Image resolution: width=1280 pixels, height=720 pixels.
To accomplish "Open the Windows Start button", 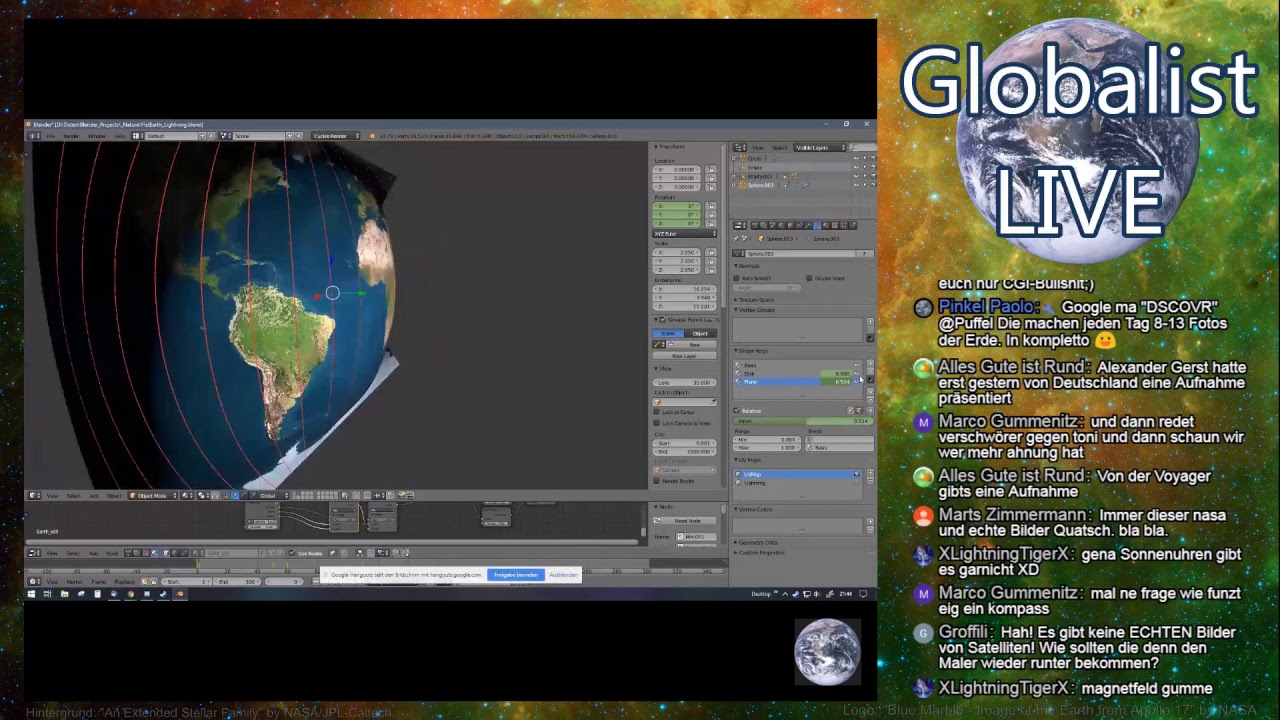I will click(31, 594).
